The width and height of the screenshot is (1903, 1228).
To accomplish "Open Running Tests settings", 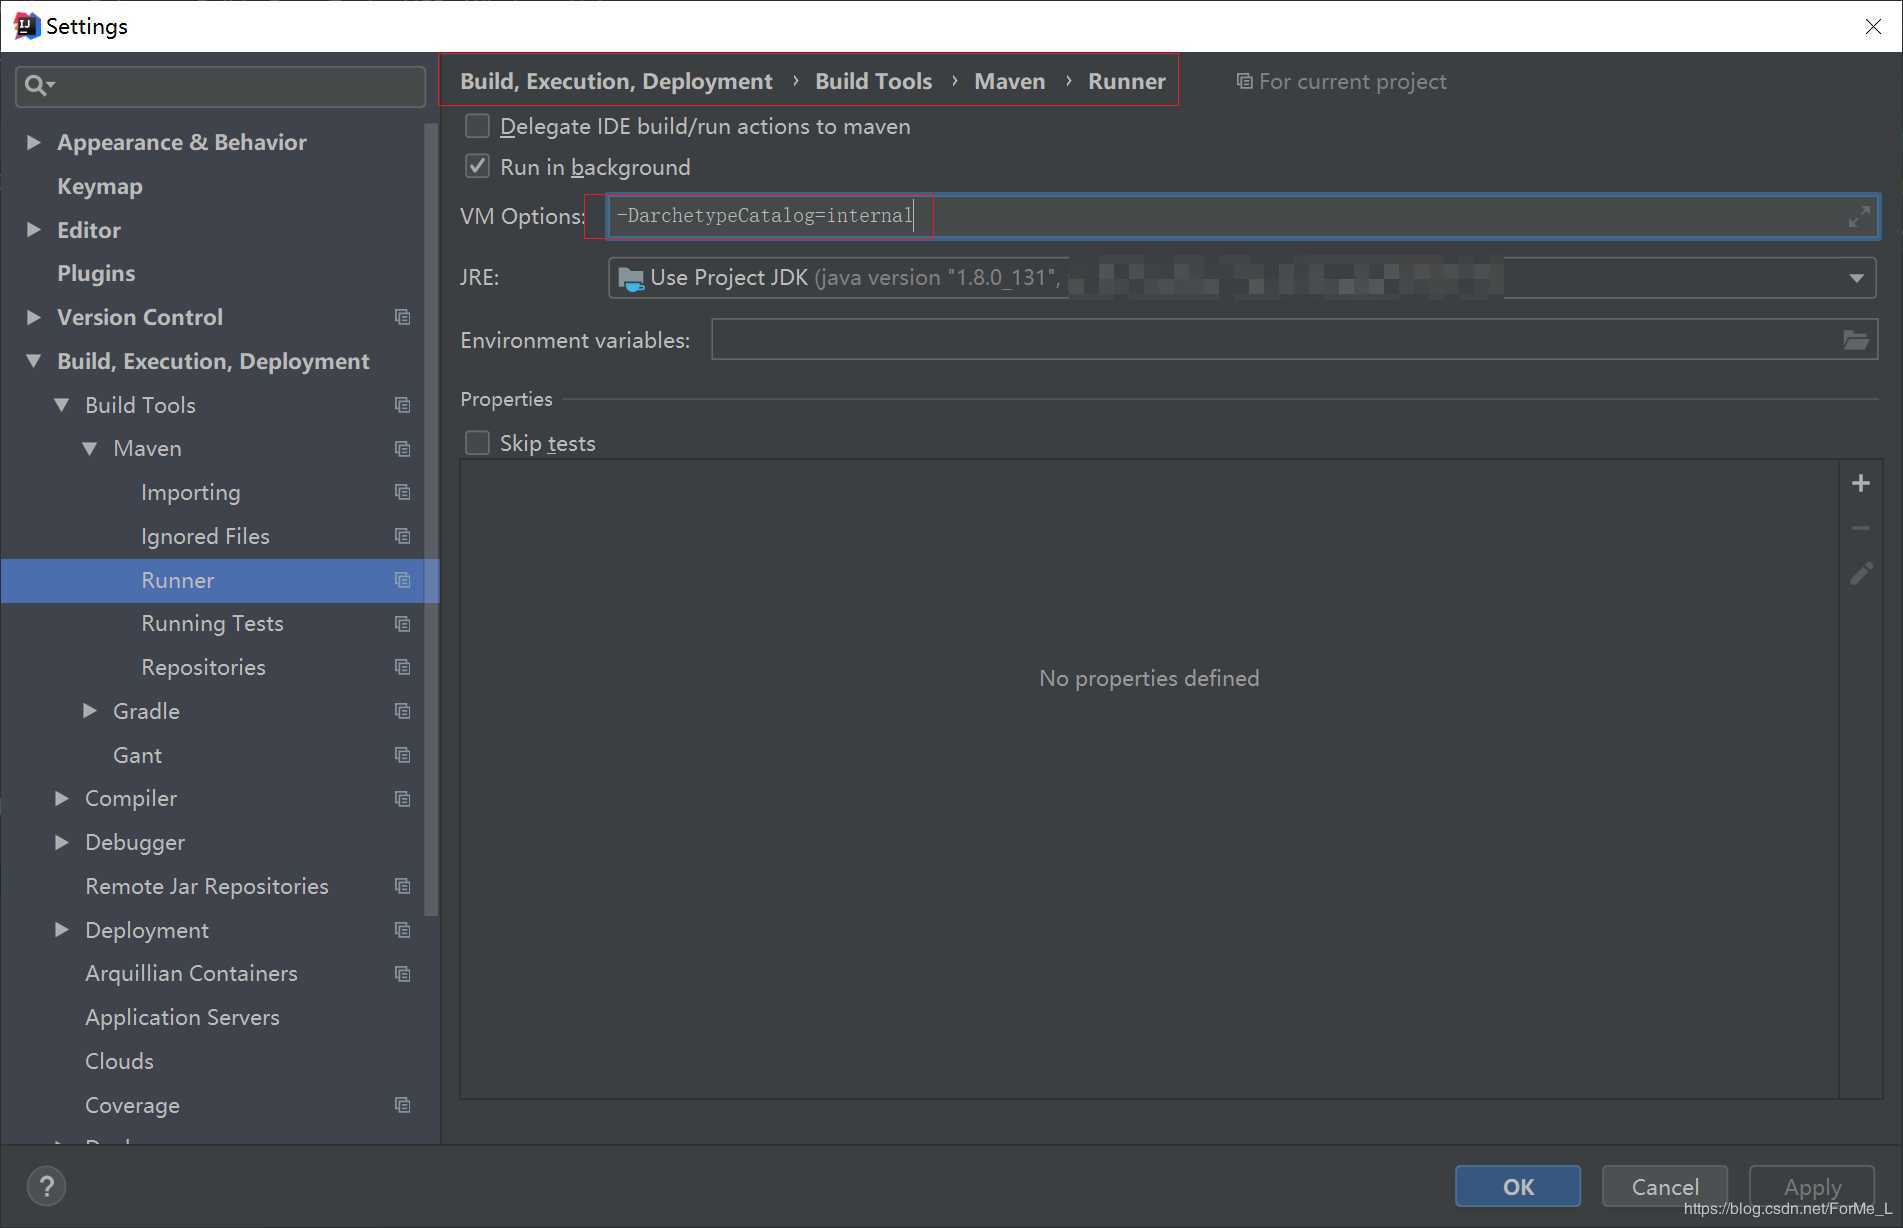I will [x=212, y=624].
